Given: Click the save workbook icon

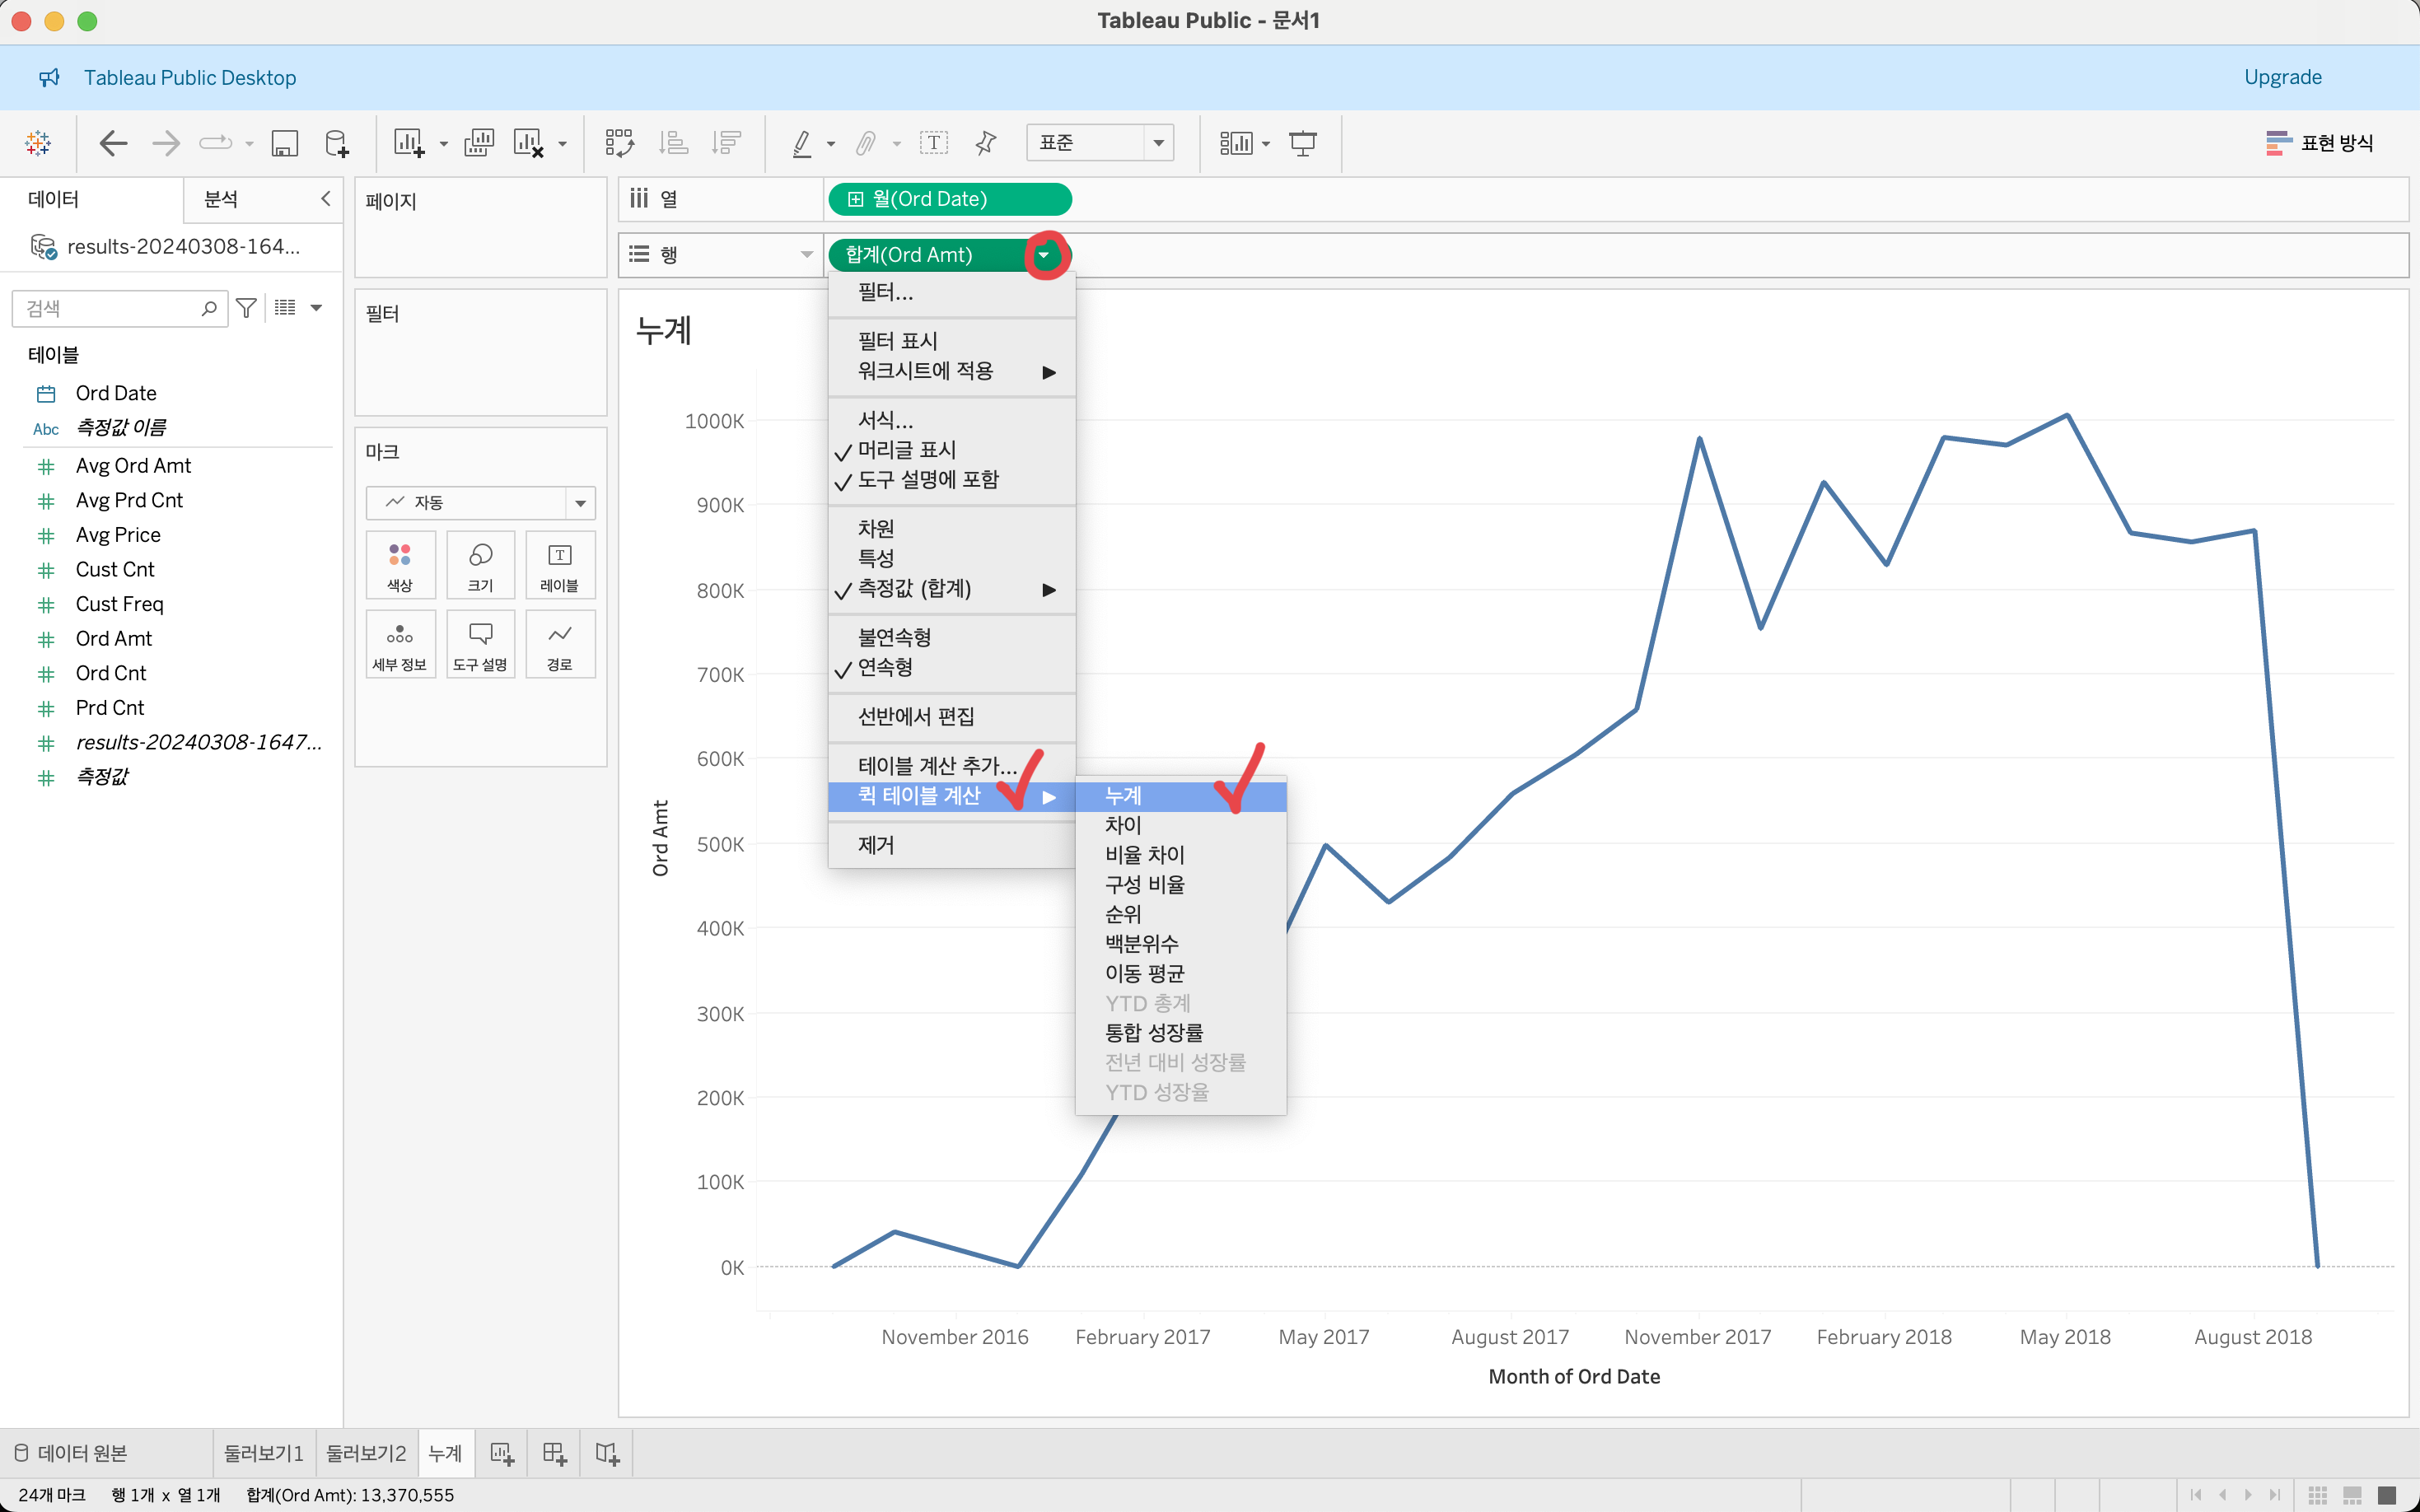Looking at the screenshot, I should tap(285, 143).
